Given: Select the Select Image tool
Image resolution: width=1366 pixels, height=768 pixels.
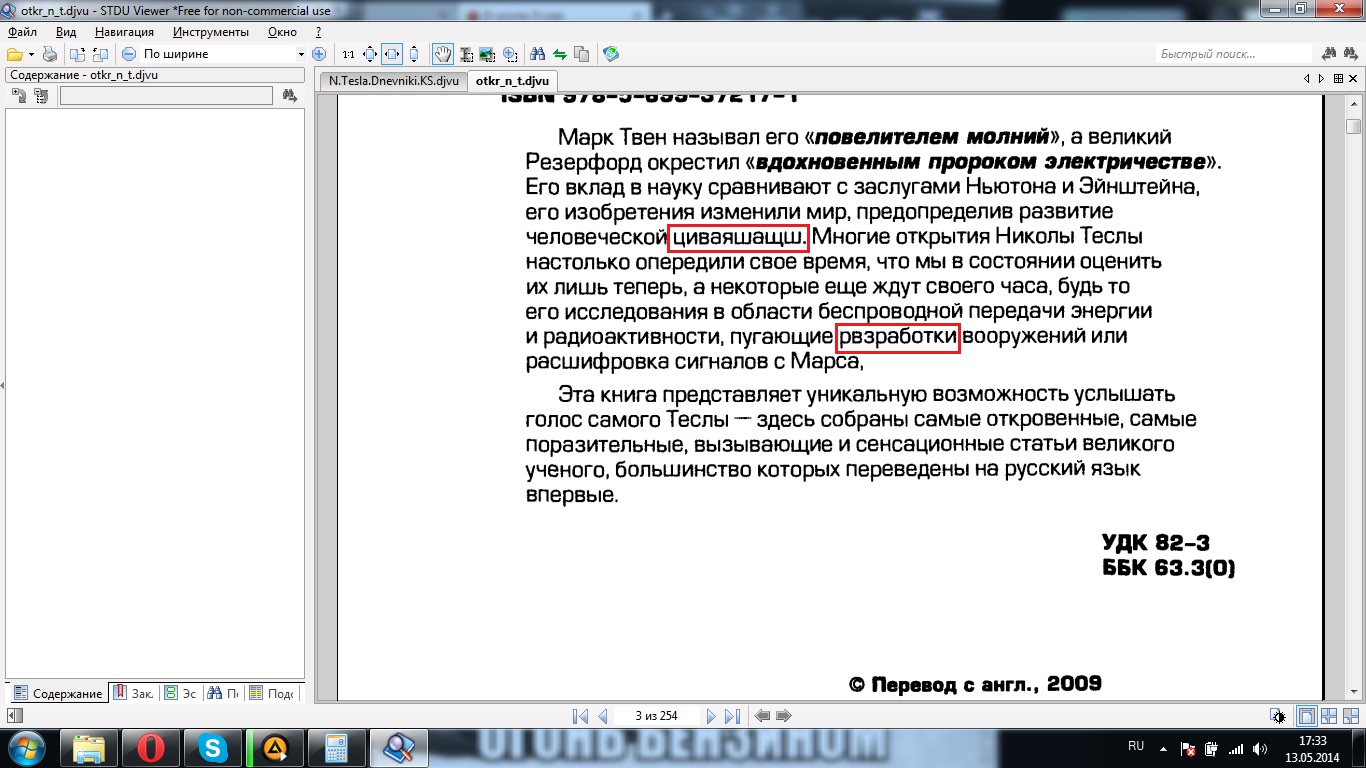Looking at the screenshot, I should pyautogui.click(x=488, y=54).
